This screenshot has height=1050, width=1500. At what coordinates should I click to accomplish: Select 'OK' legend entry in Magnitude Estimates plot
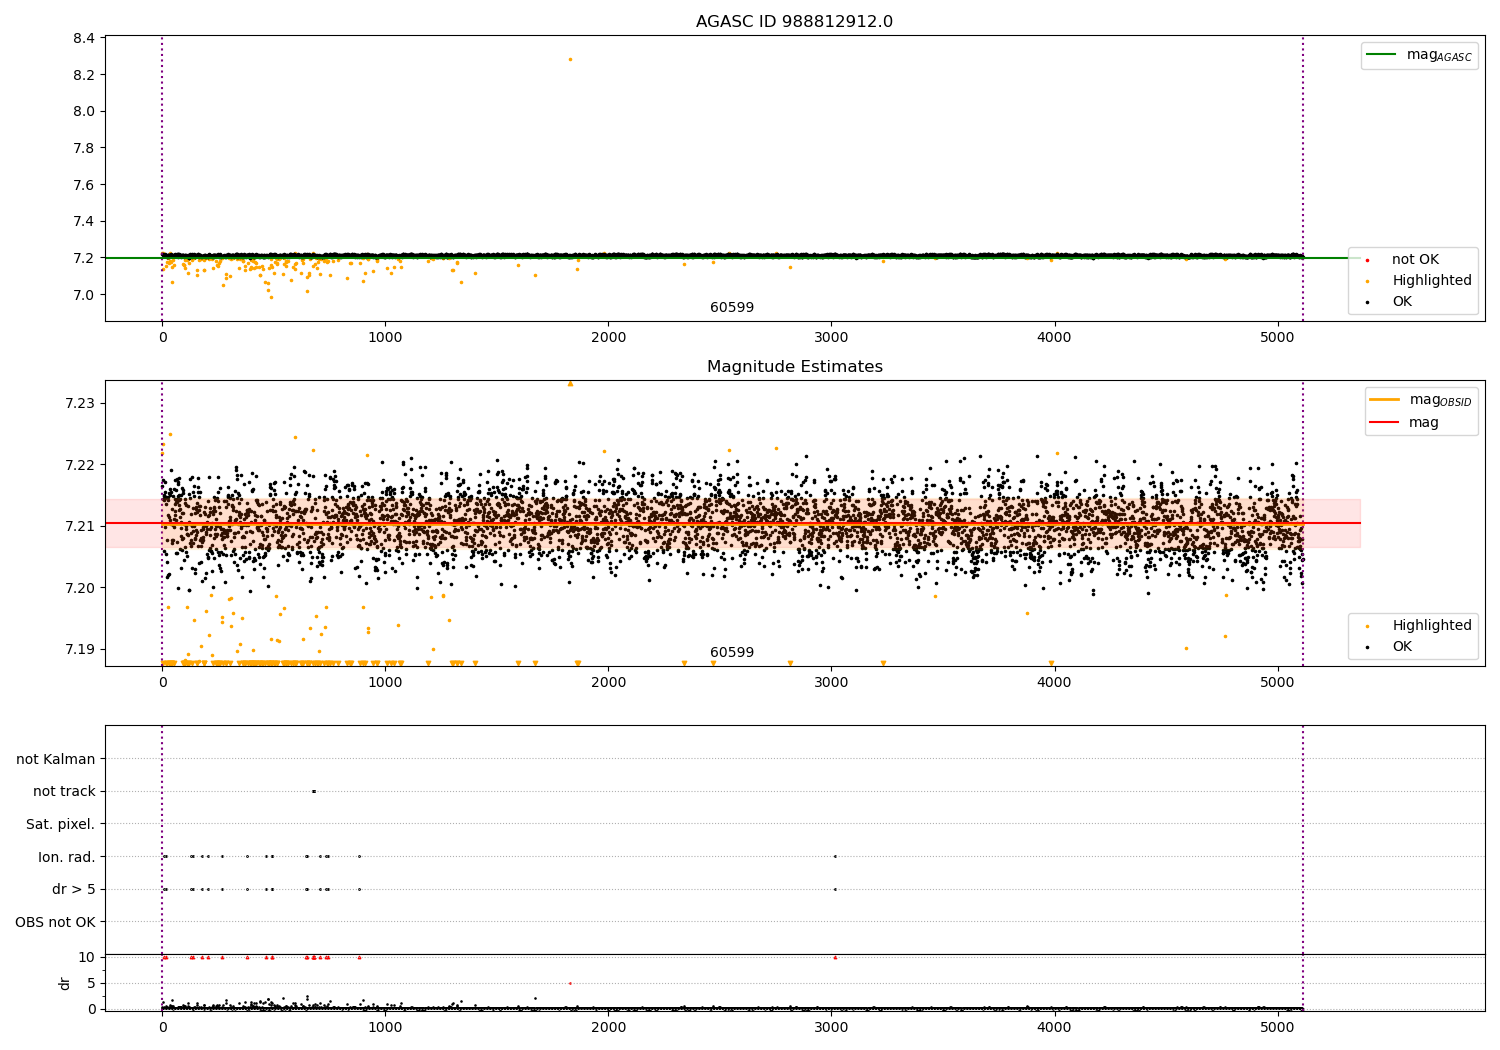tap(1402, 647)
